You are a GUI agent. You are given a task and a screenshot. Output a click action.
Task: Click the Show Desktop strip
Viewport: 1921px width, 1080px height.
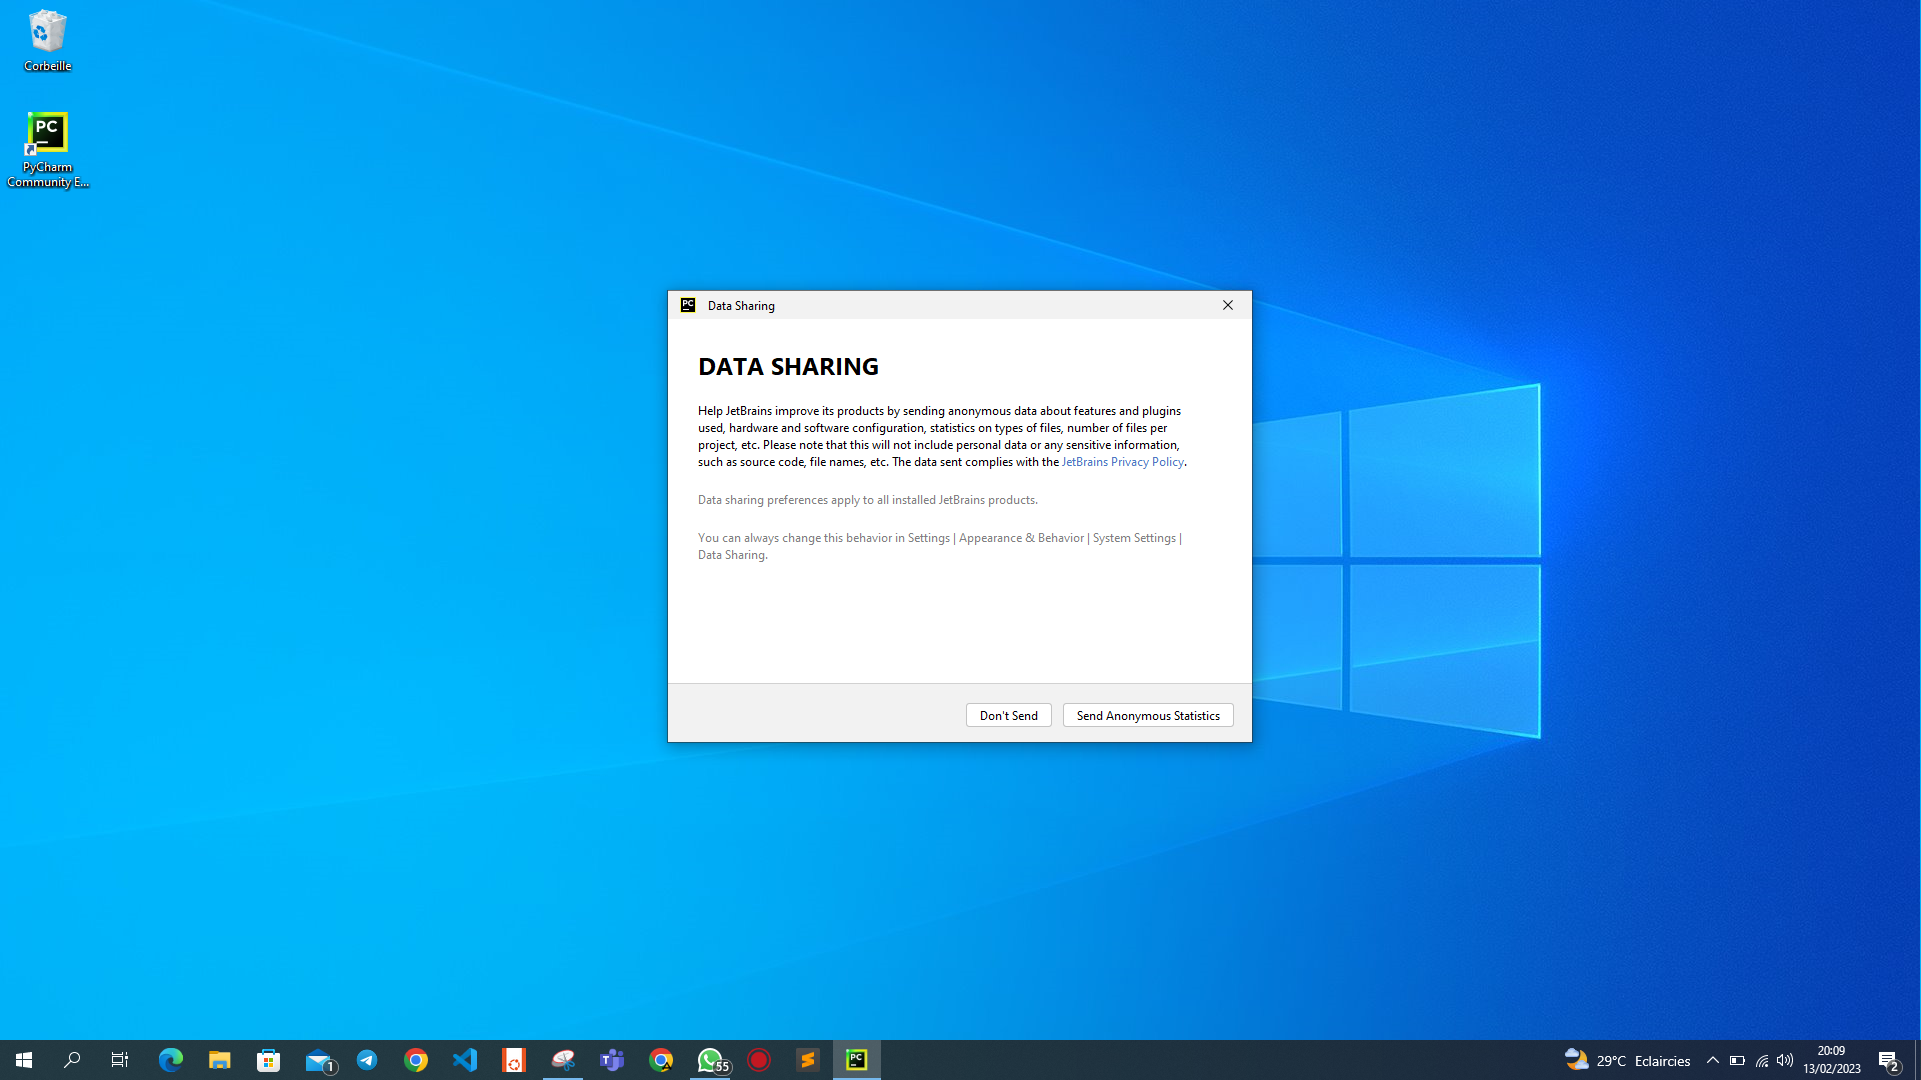[x=1917, y=1060]
